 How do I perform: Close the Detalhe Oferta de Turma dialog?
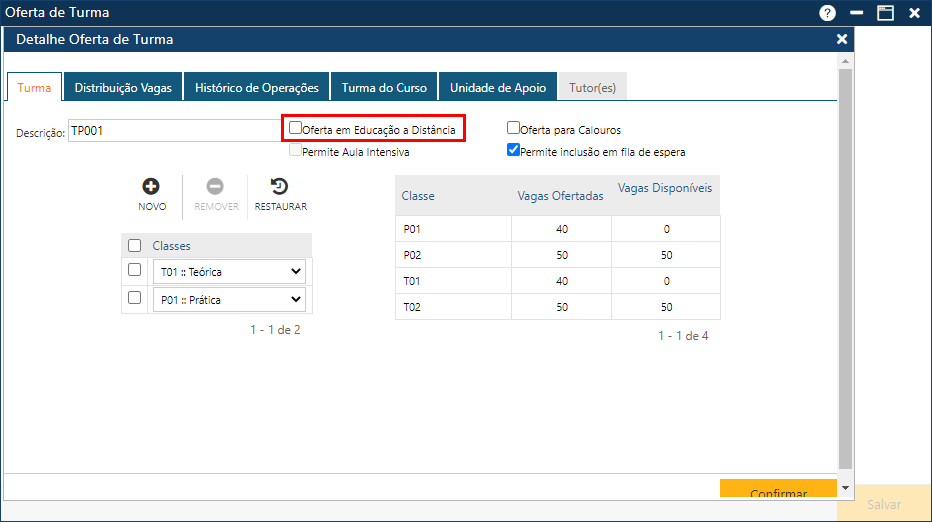[842, 39]
